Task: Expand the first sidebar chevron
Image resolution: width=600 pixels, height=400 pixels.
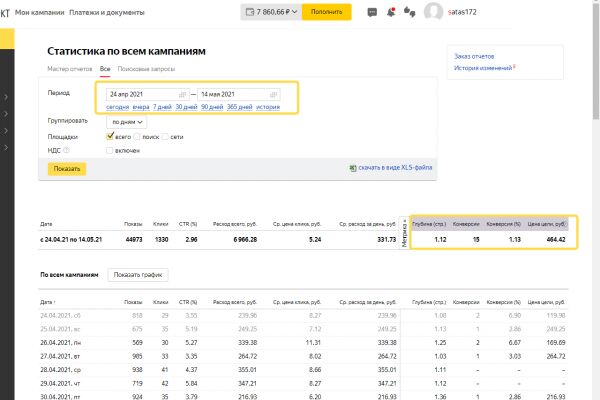Action: click(6, 97)
